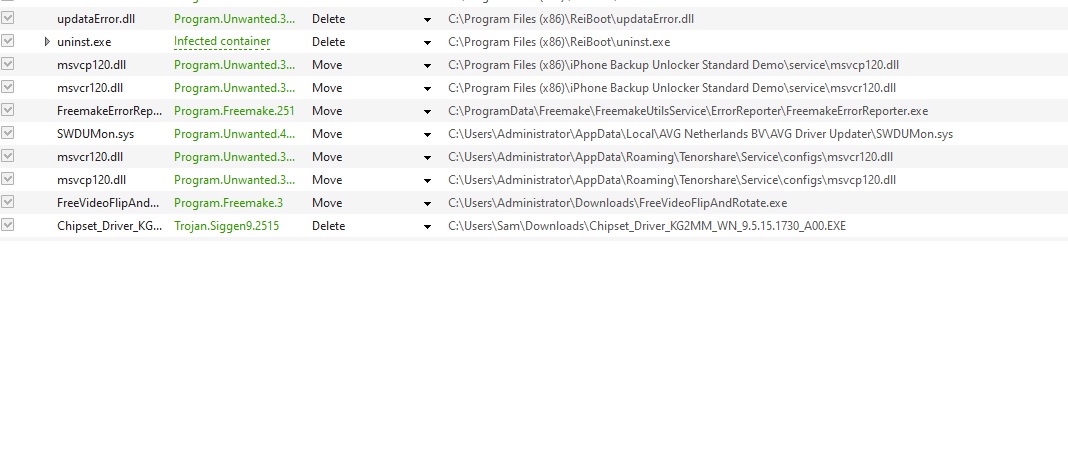
Task: Click the Program.Freemake.3 threat link
Action: 228,203
